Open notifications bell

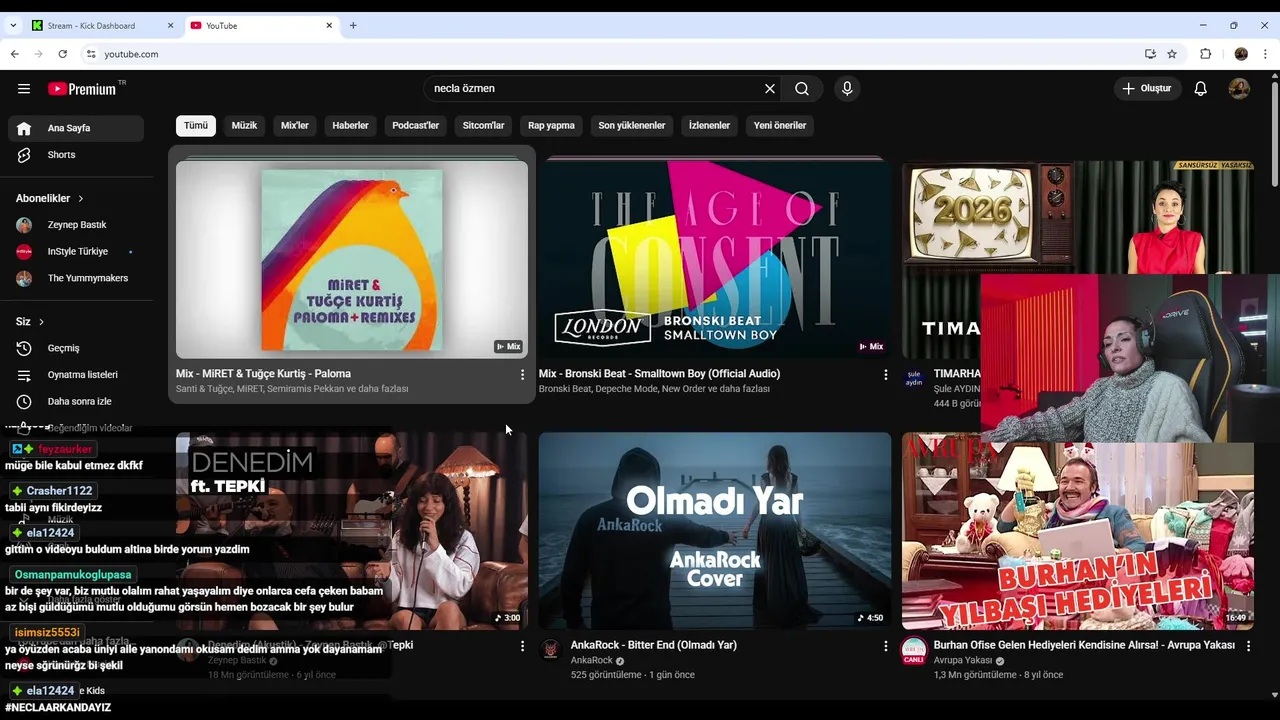[1201, 89]
